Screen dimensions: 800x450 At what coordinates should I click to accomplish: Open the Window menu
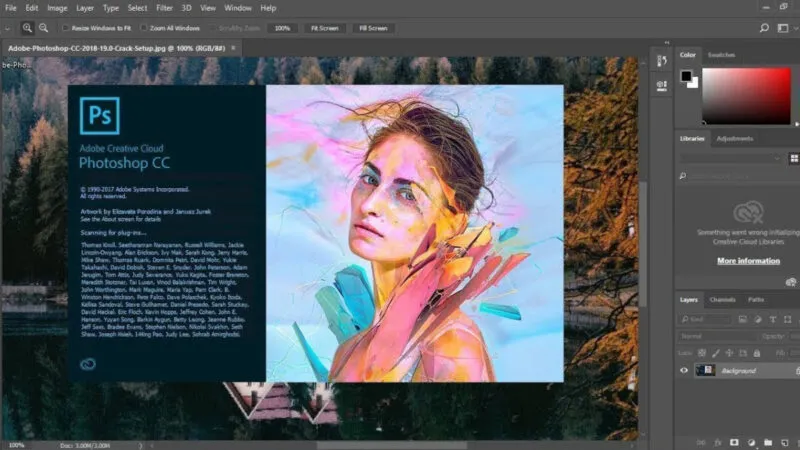pos(238,8)
